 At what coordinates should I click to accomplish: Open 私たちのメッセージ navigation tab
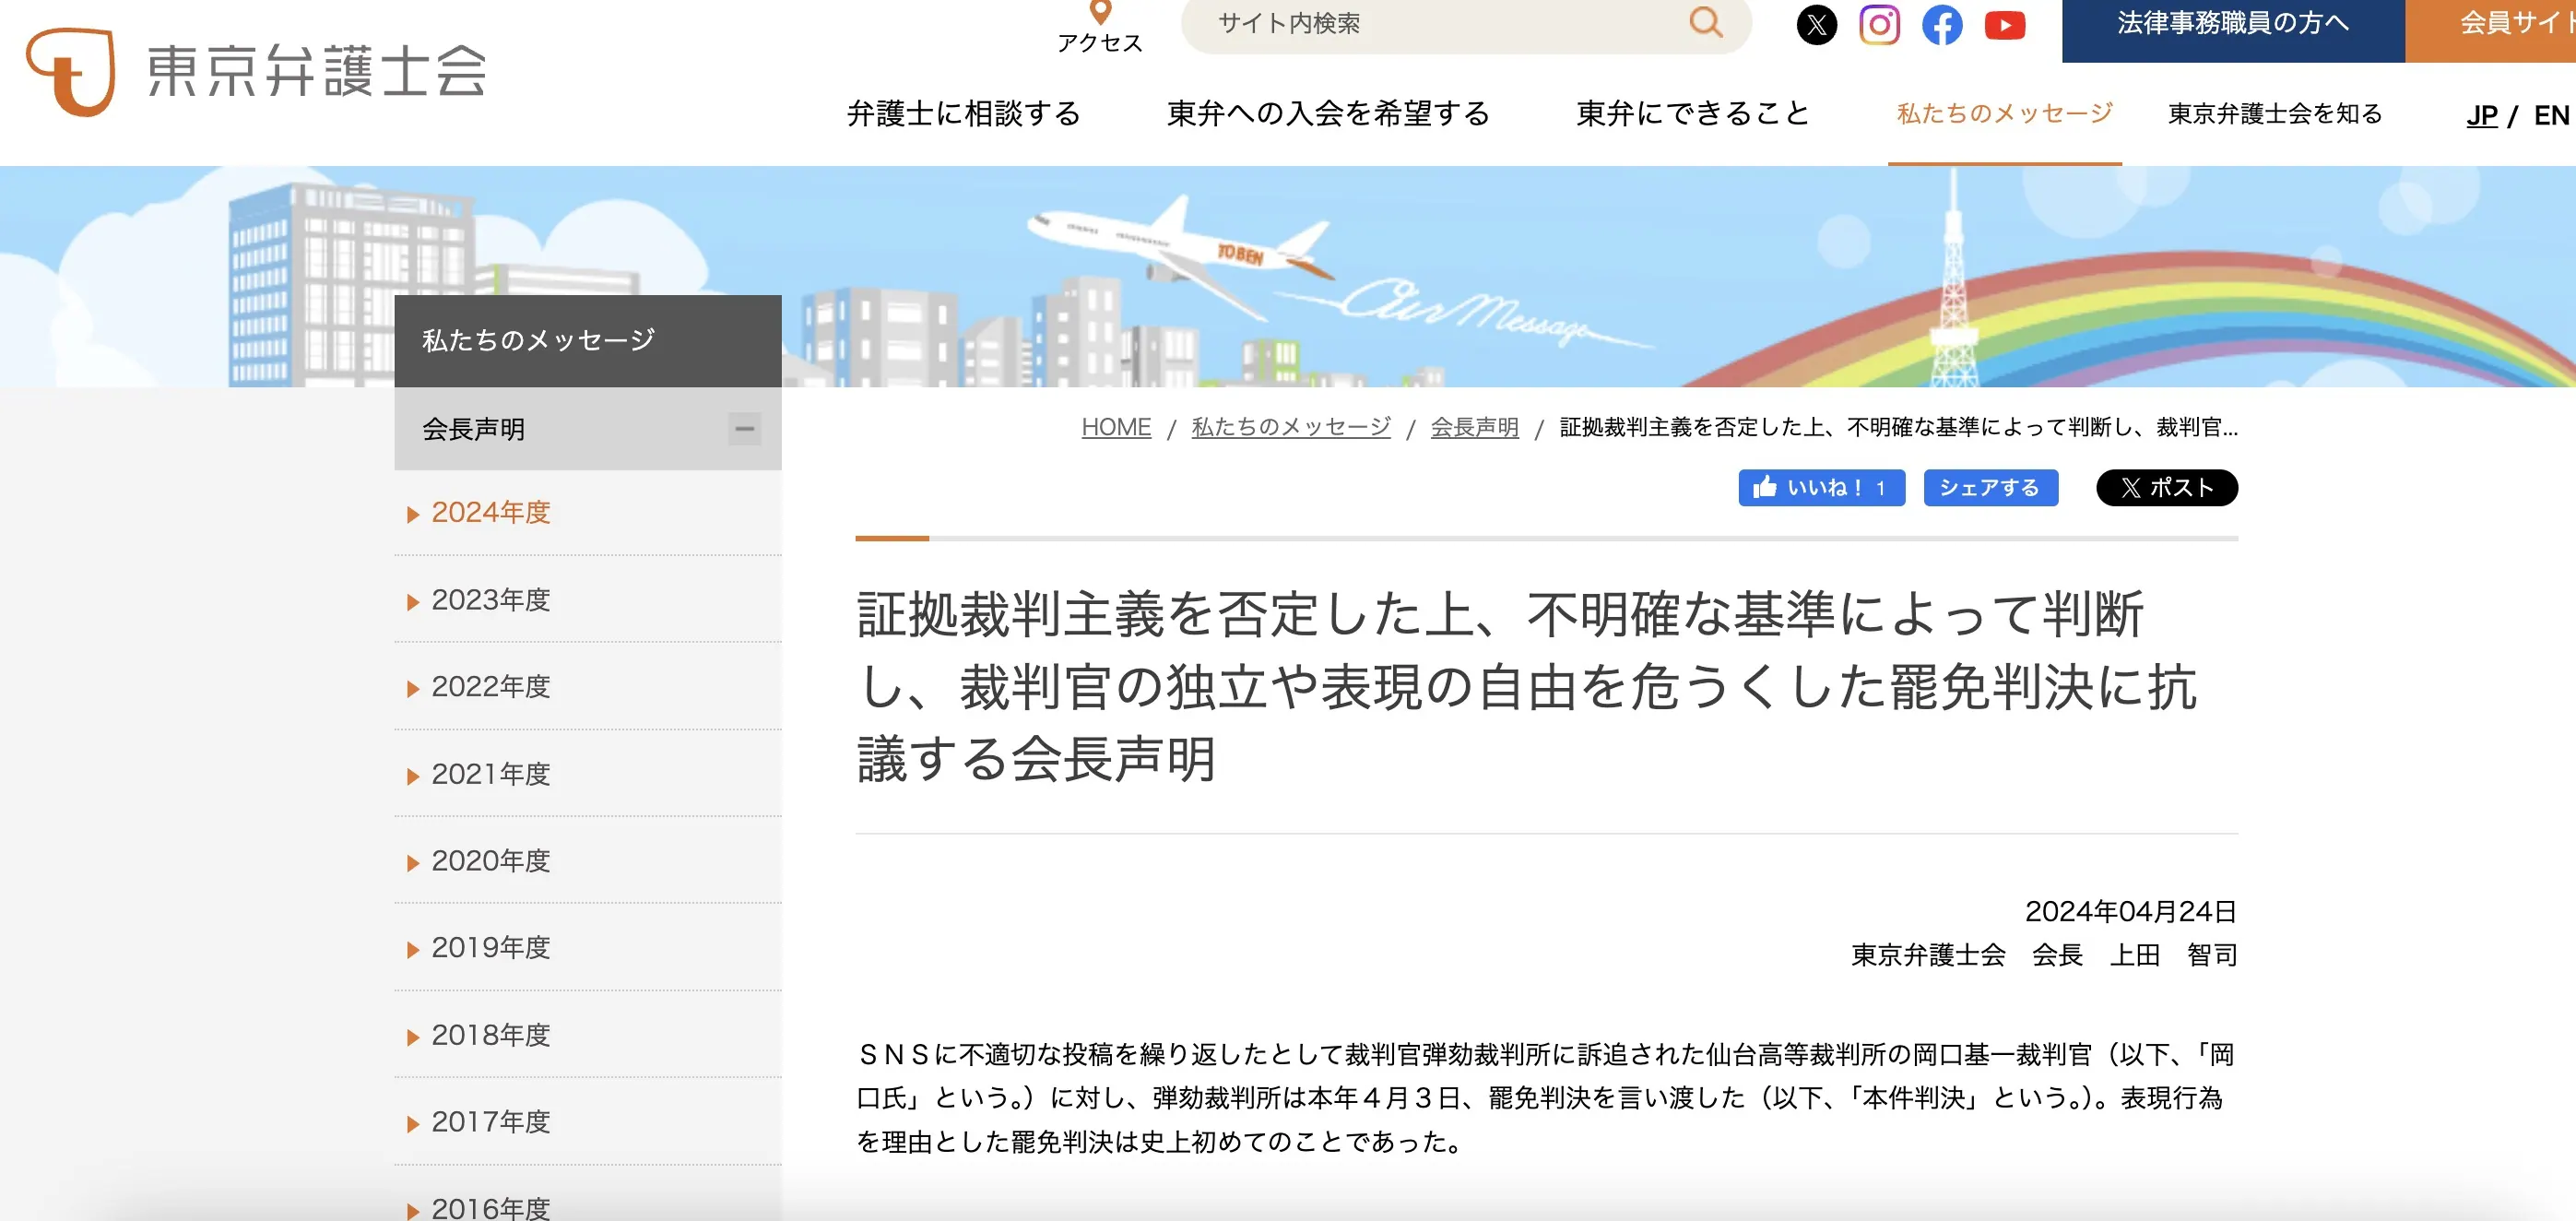pos(2004,114)
